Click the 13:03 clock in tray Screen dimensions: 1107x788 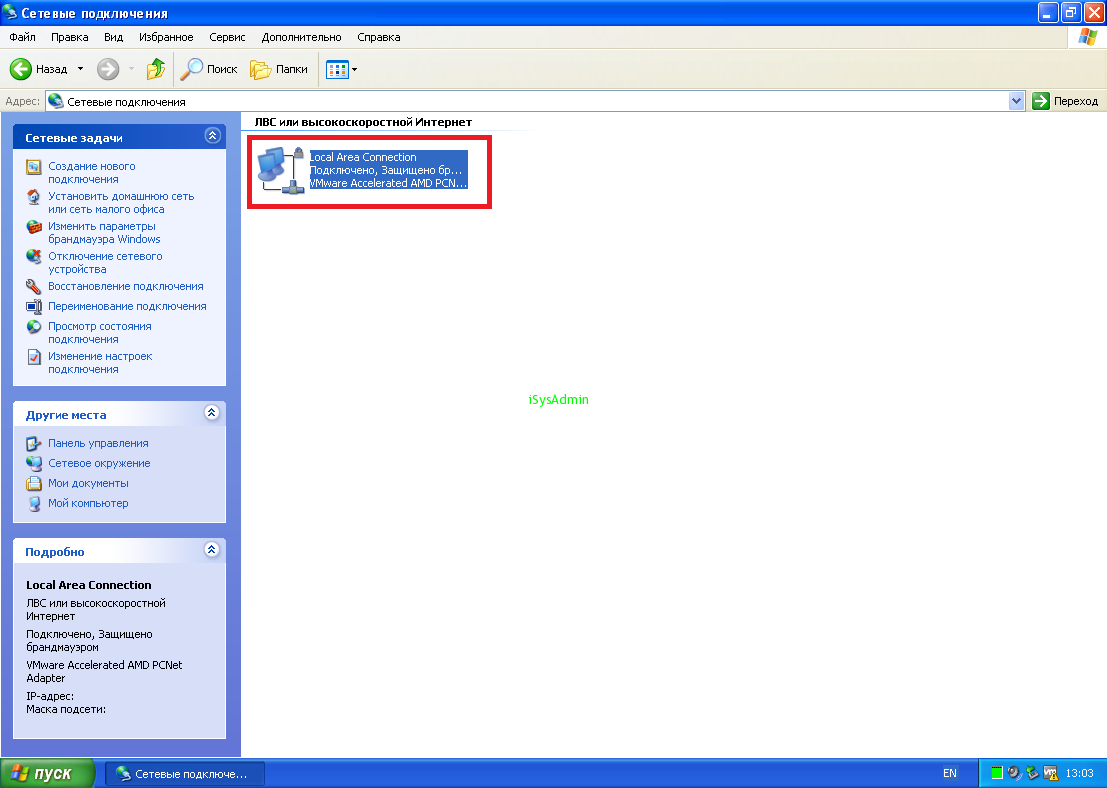[x=1079, y=773]
